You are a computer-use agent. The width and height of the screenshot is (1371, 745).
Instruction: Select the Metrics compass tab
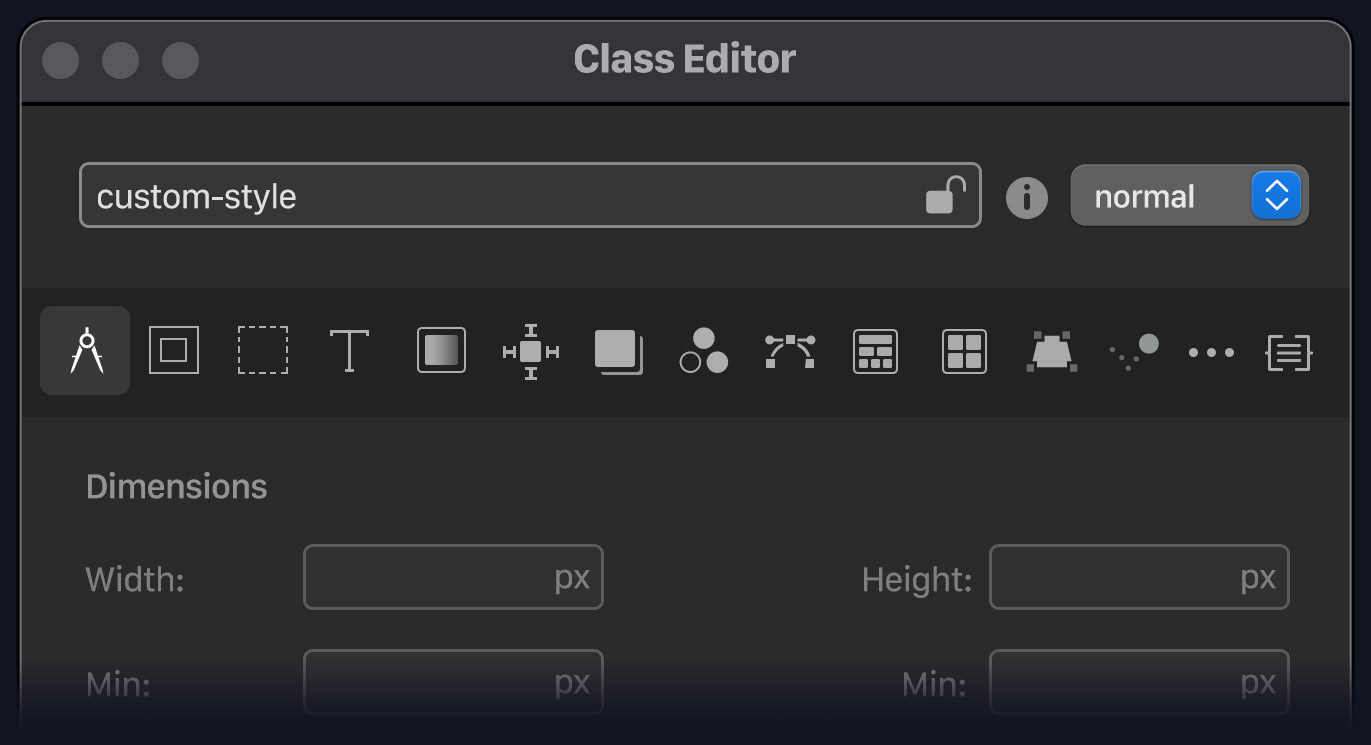coord(85,351)
